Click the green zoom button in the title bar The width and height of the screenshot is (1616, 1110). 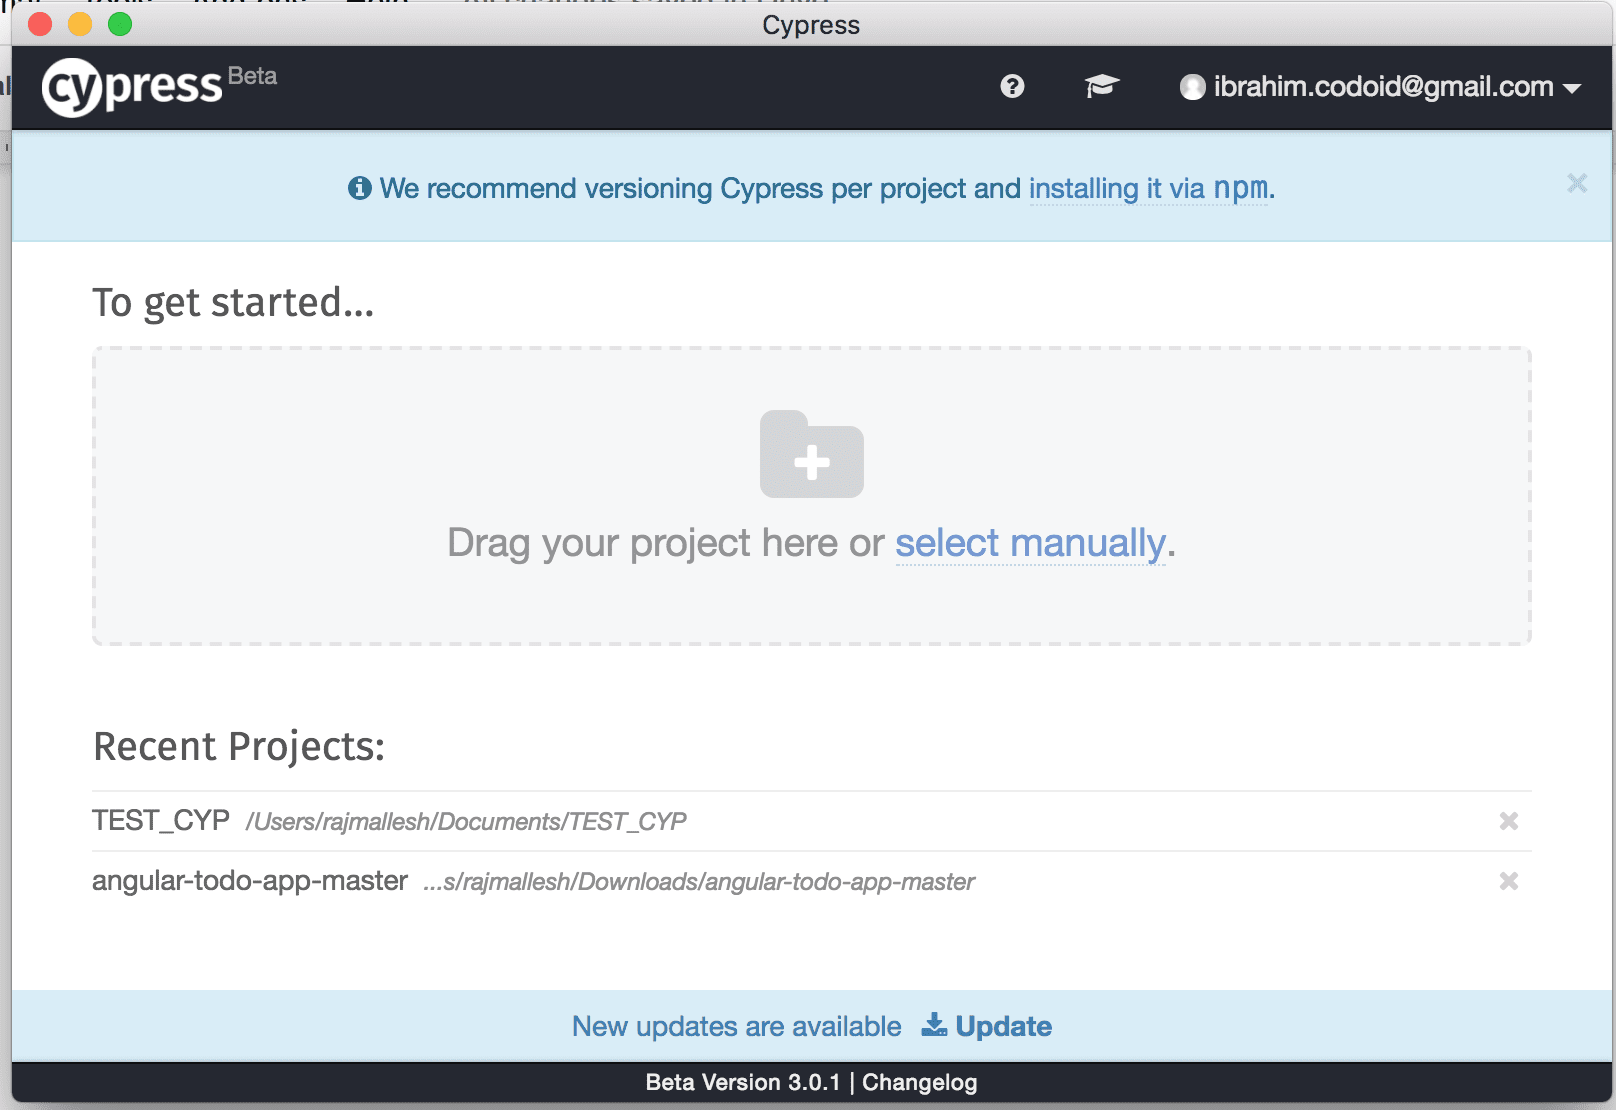[120, 24]
